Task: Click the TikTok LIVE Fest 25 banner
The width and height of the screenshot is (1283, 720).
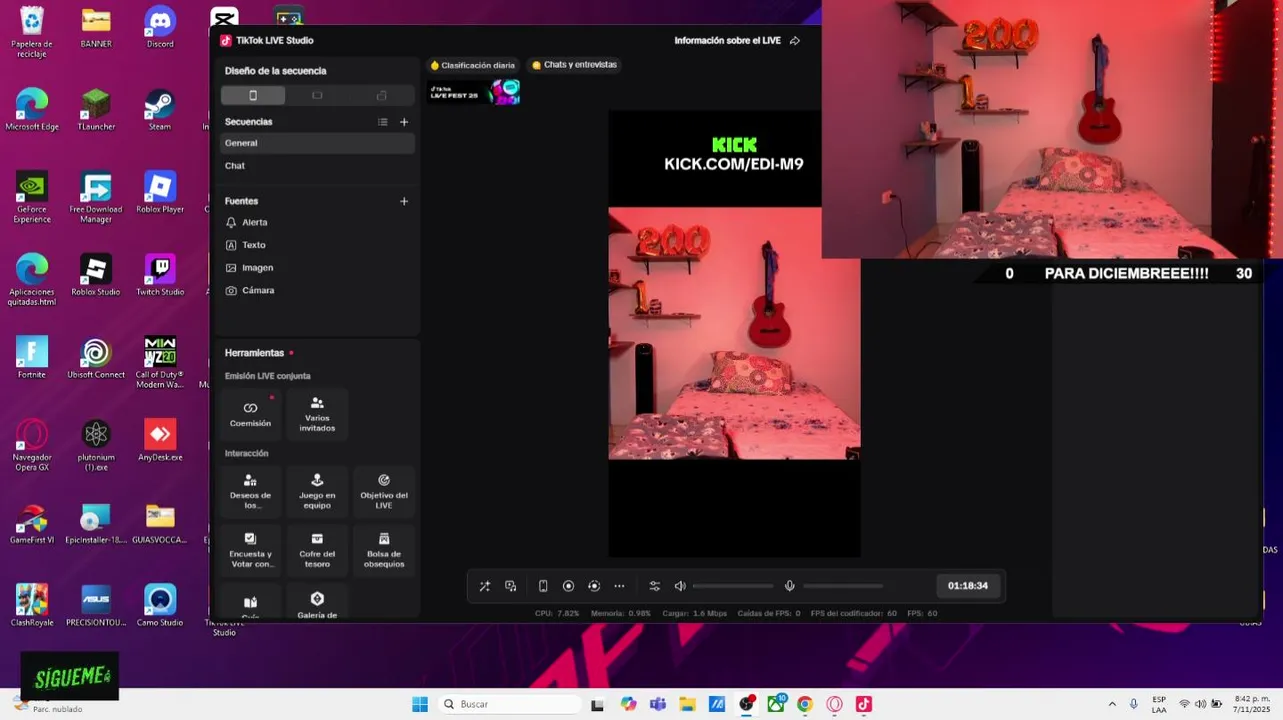Action: point(473,92)
